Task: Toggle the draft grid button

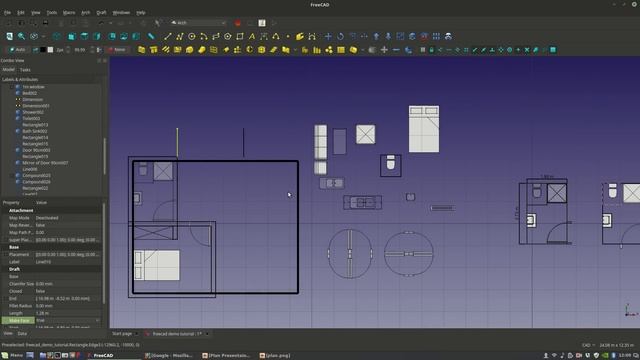Action: [423, 50]
